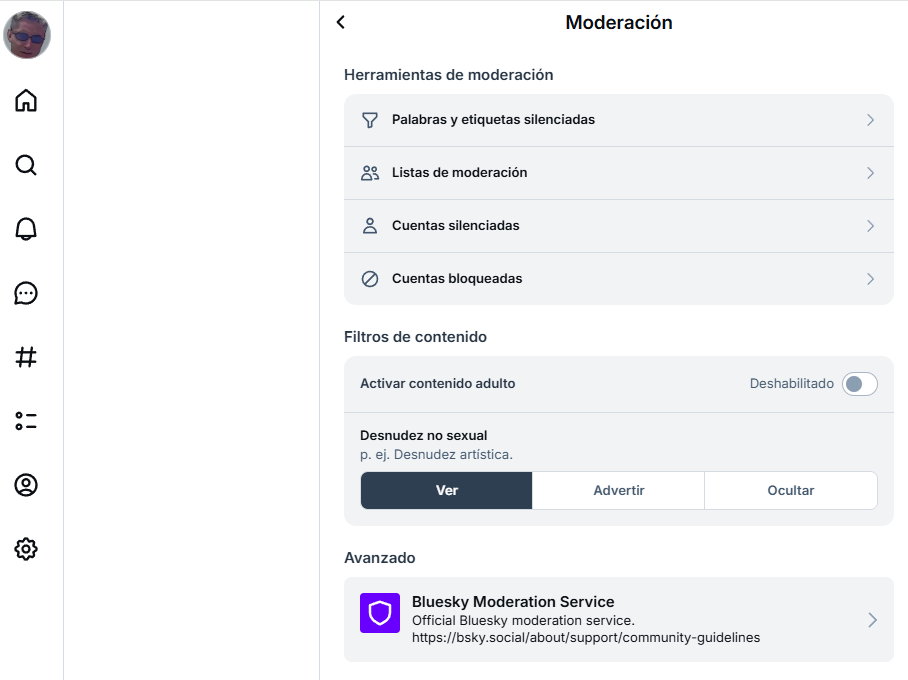Screen dimensions: 908x680
Task: Select Advertir for Desnudez no sexual
Action: [618, 491]
